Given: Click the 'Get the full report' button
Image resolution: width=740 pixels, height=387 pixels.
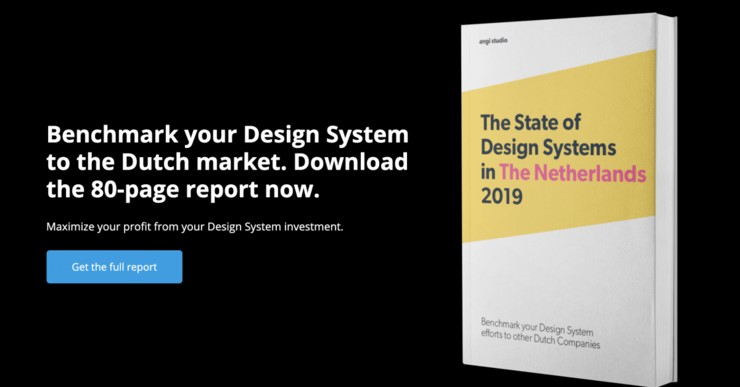Looking at the screenshot, I should tap(114, 267).
